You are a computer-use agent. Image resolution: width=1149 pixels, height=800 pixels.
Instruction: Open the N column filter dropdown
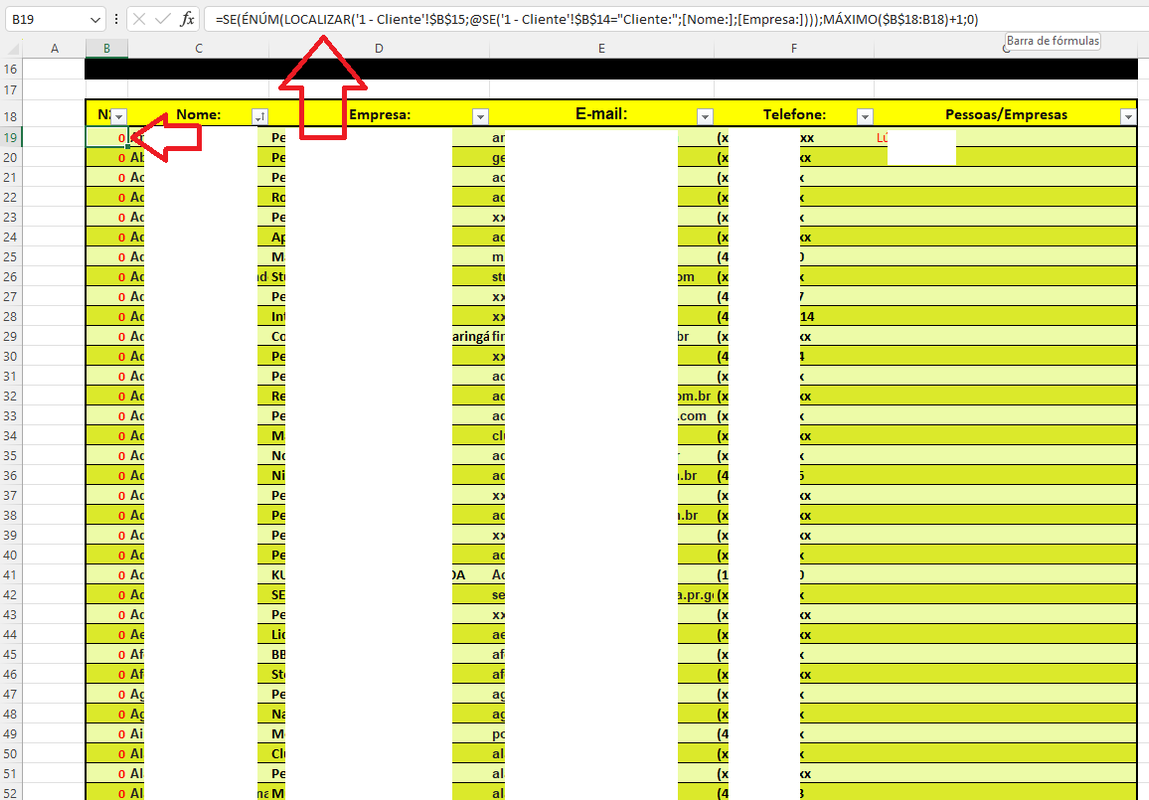(119, 116)
